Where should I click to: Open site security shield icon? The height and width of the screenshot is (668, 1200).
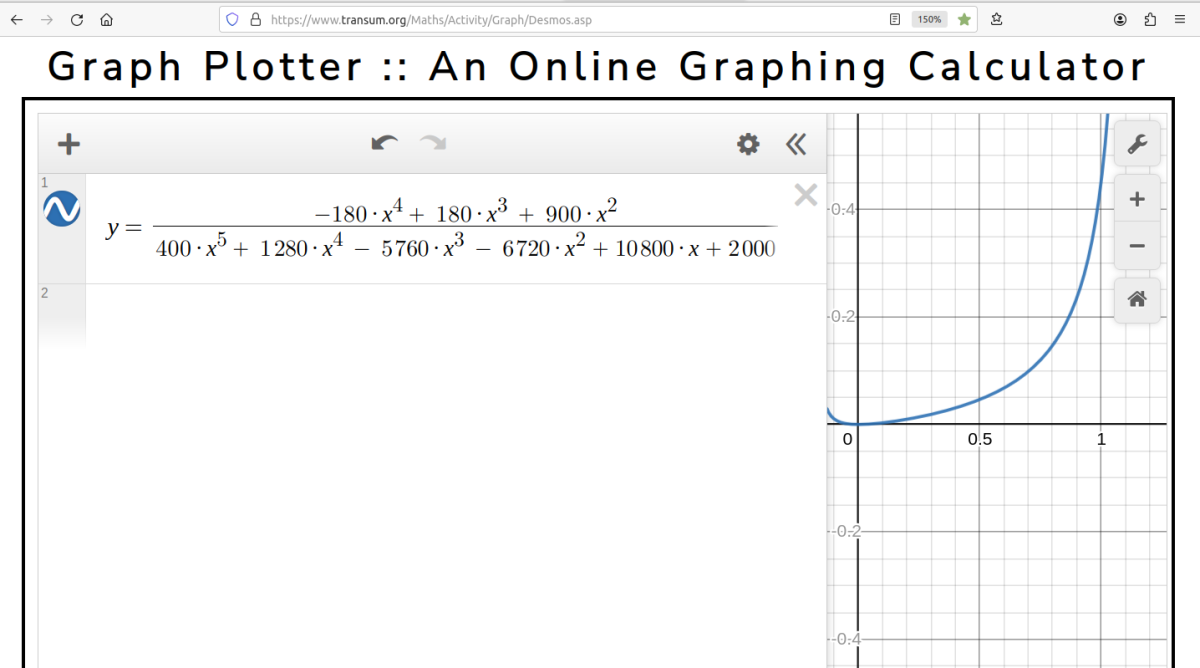[233, 19]
